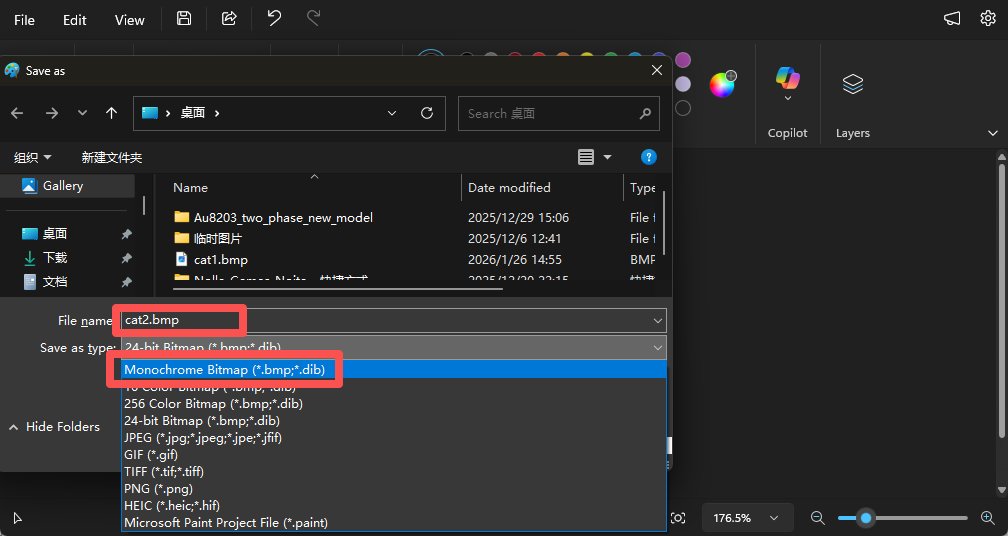Toggle the Layers panel icon
This screenshot has height=536, width=1008.
[853, 84]
